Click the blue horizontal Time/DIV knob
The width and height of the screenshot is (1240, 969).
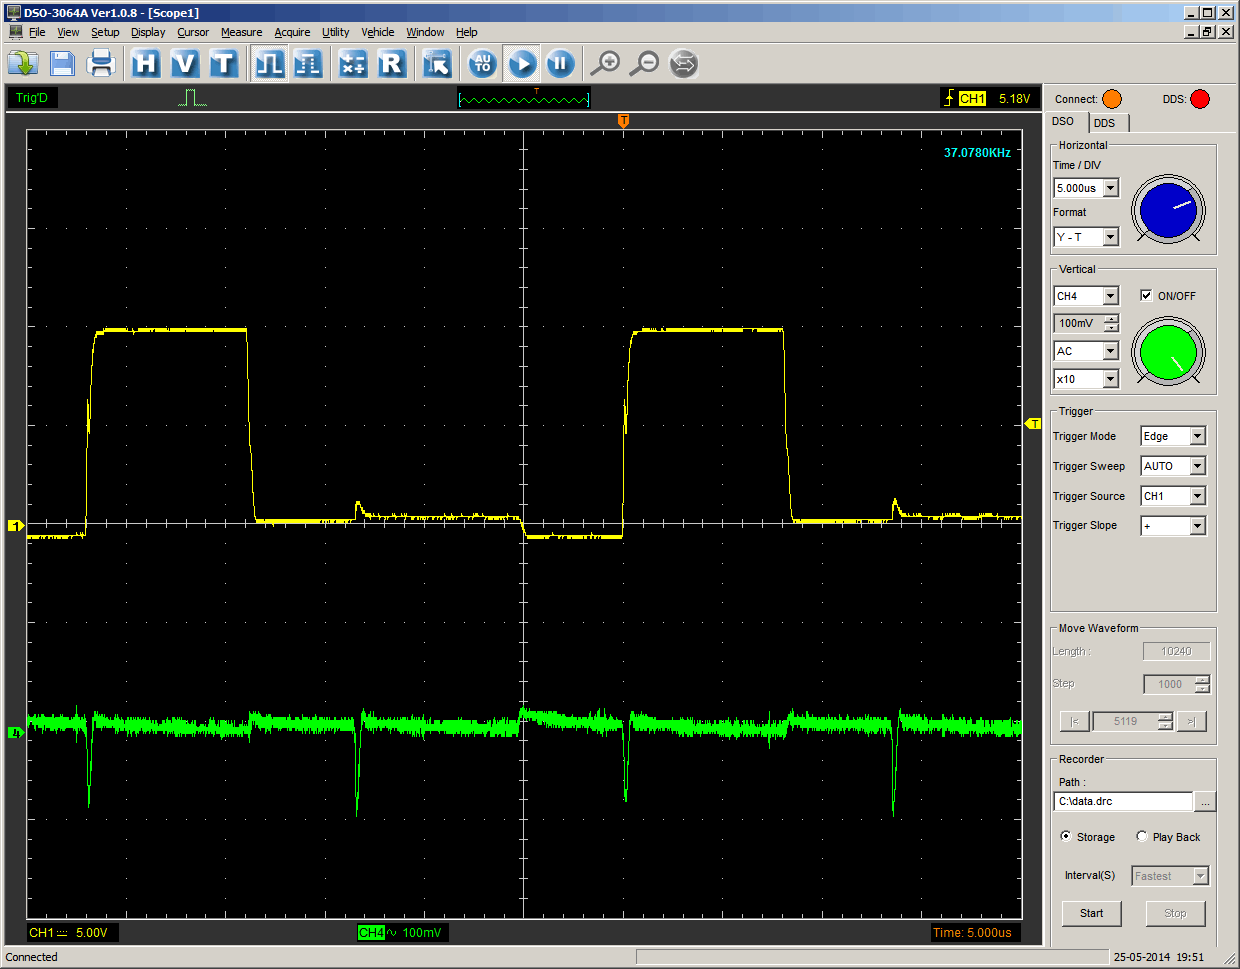point(1168,210)
